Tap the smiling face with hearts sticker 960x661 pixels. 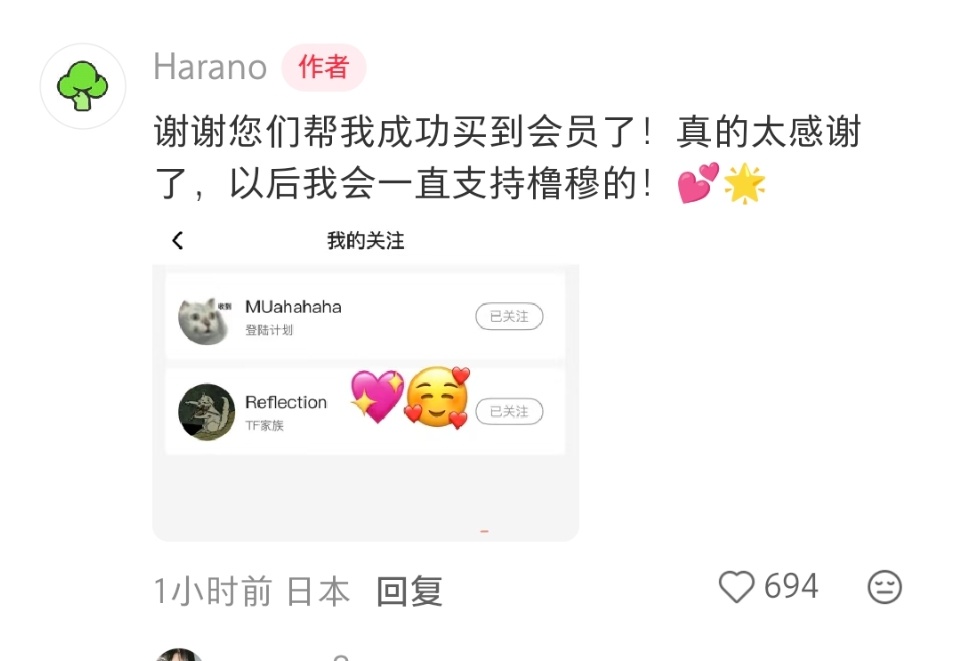(438, 398)
